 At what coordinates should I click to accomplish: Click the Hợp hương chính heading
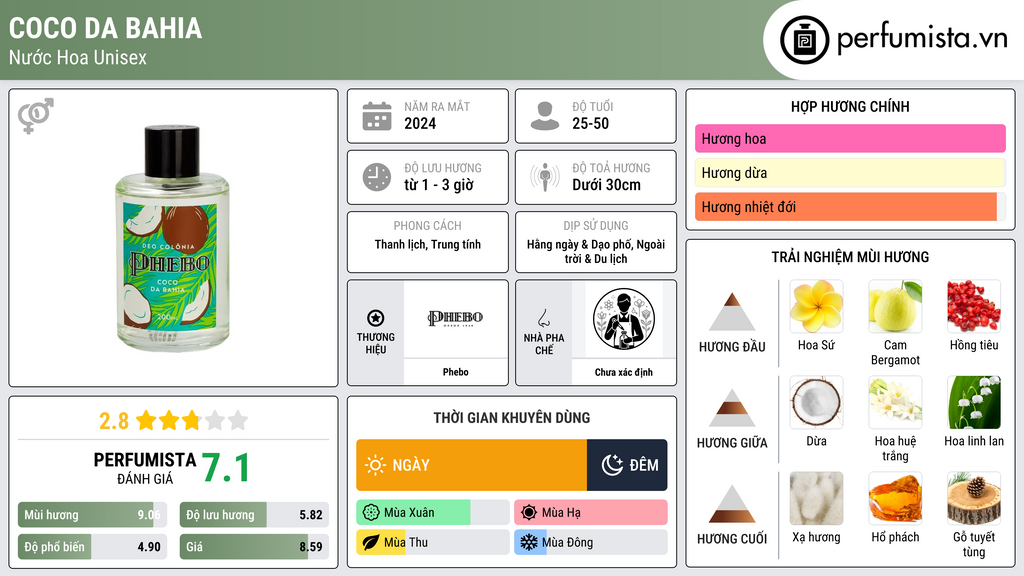(x=850, y=106)
